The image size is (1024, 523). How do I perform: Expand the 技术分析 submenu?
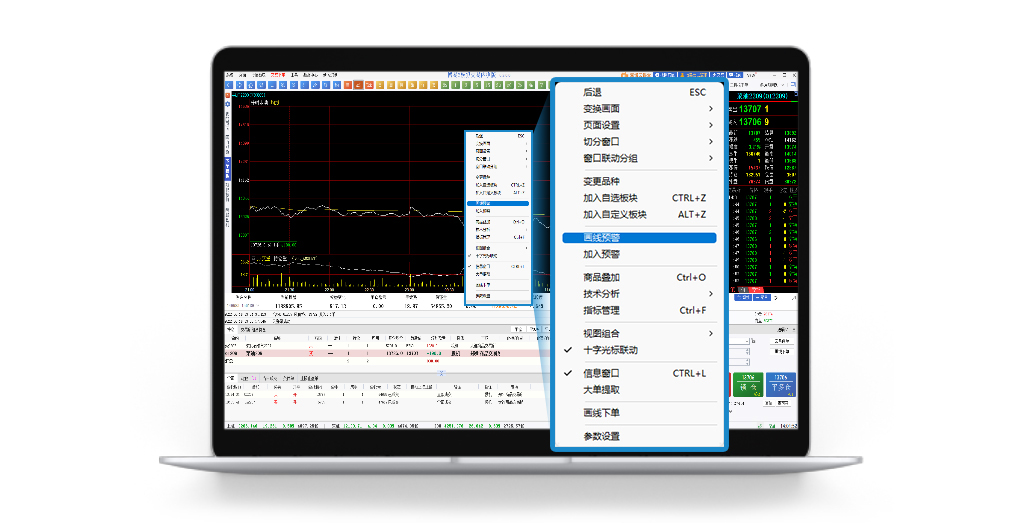coord(639,294)
